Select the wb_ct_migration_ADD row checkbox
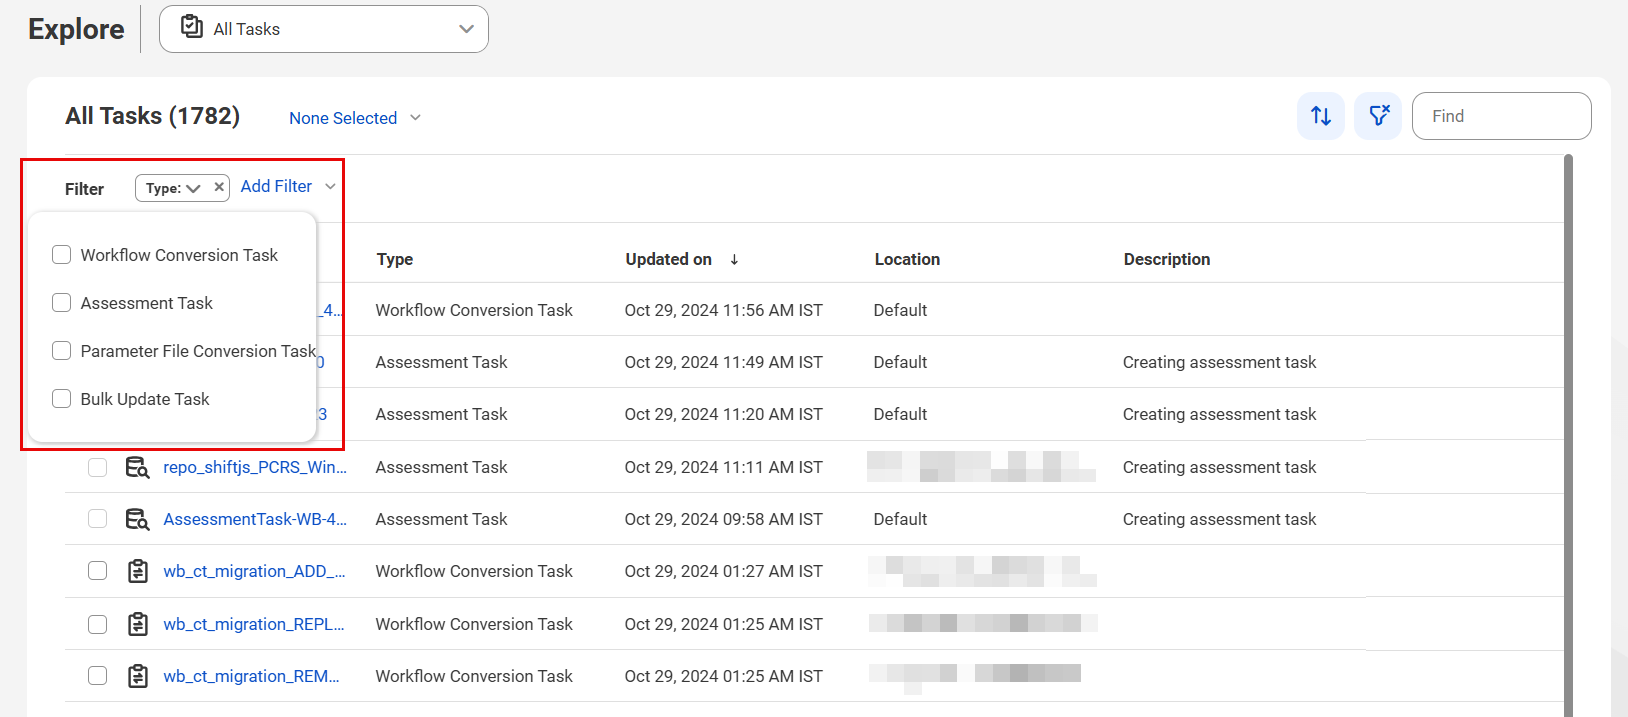Screen dimensions: 1628x717 (97, 571)
